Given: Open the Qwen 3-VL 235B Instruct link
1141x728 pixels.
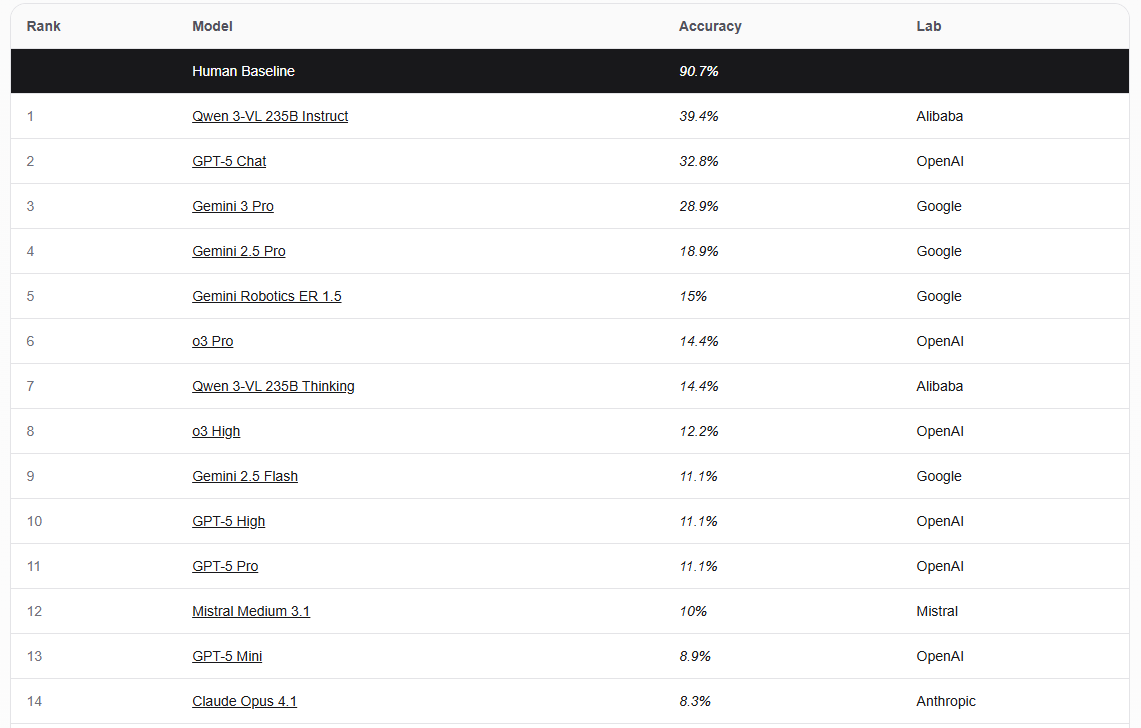Looking at the screenshot, I should (x=270, y=116).
